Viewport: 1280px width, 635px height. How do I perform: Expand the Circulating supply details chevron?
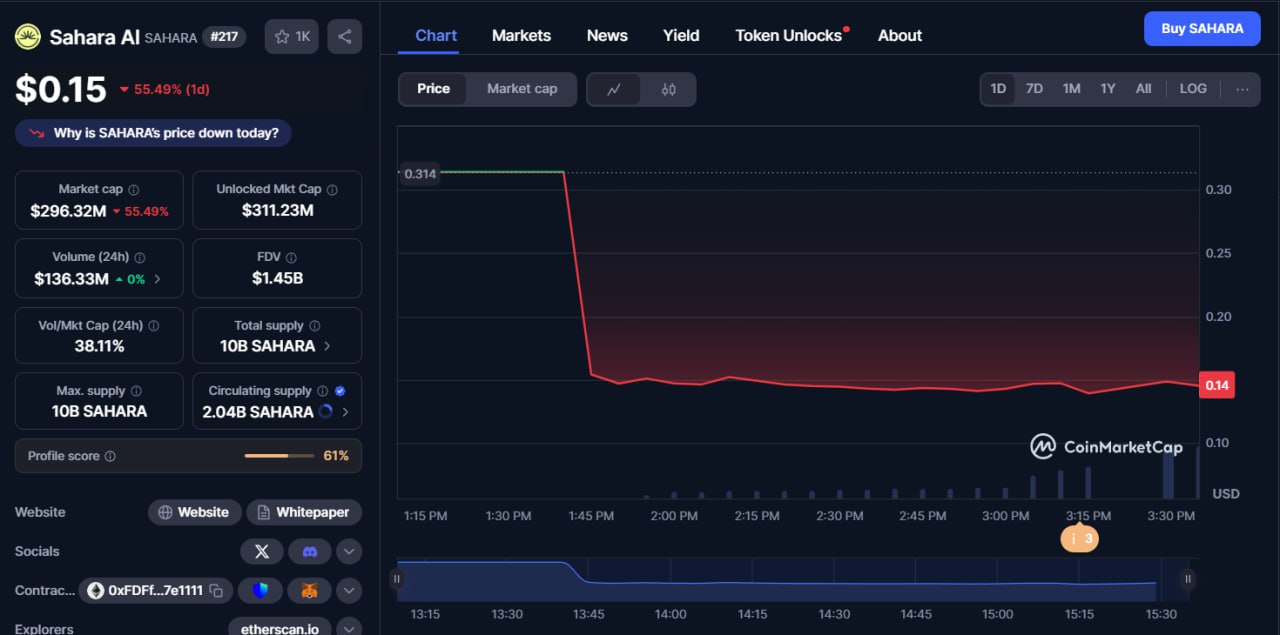coord(345,412)
